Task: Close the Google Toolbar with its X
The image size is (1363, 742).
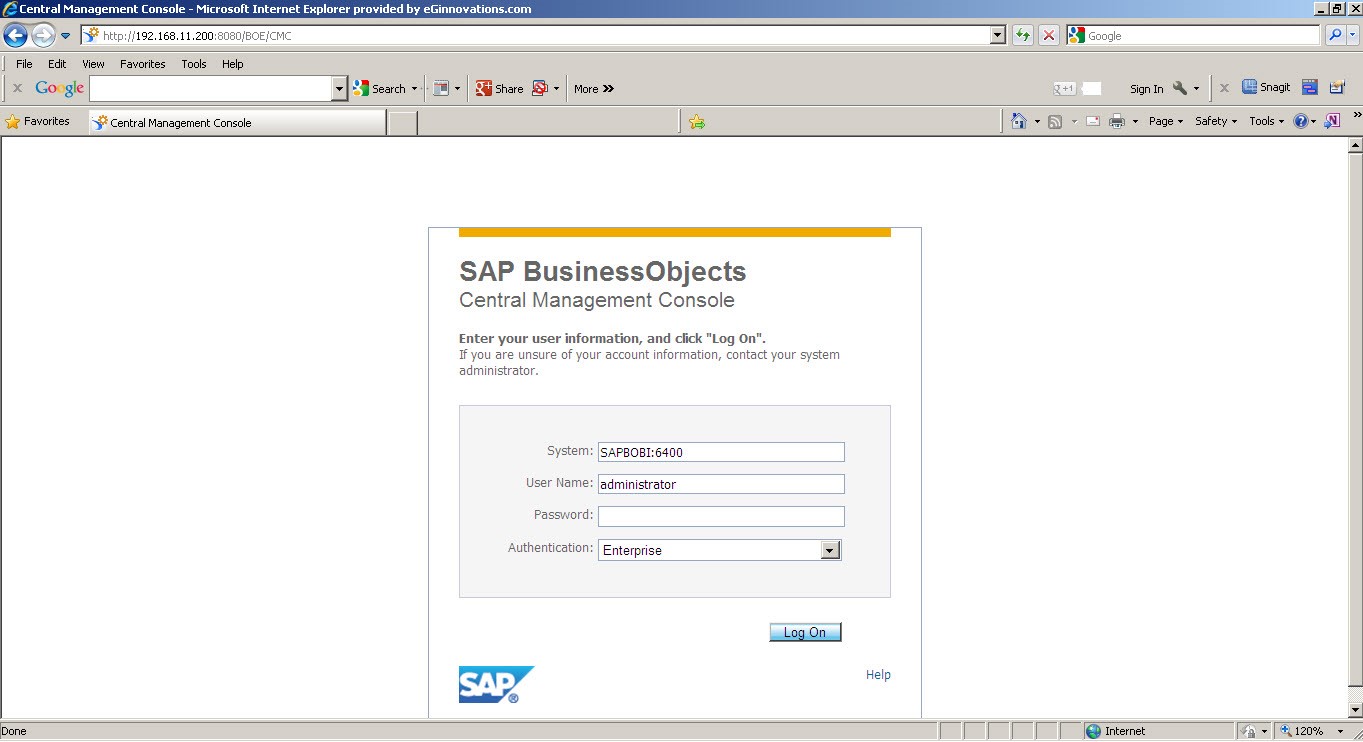Action: pyautogui.click(x=17, y=88)
